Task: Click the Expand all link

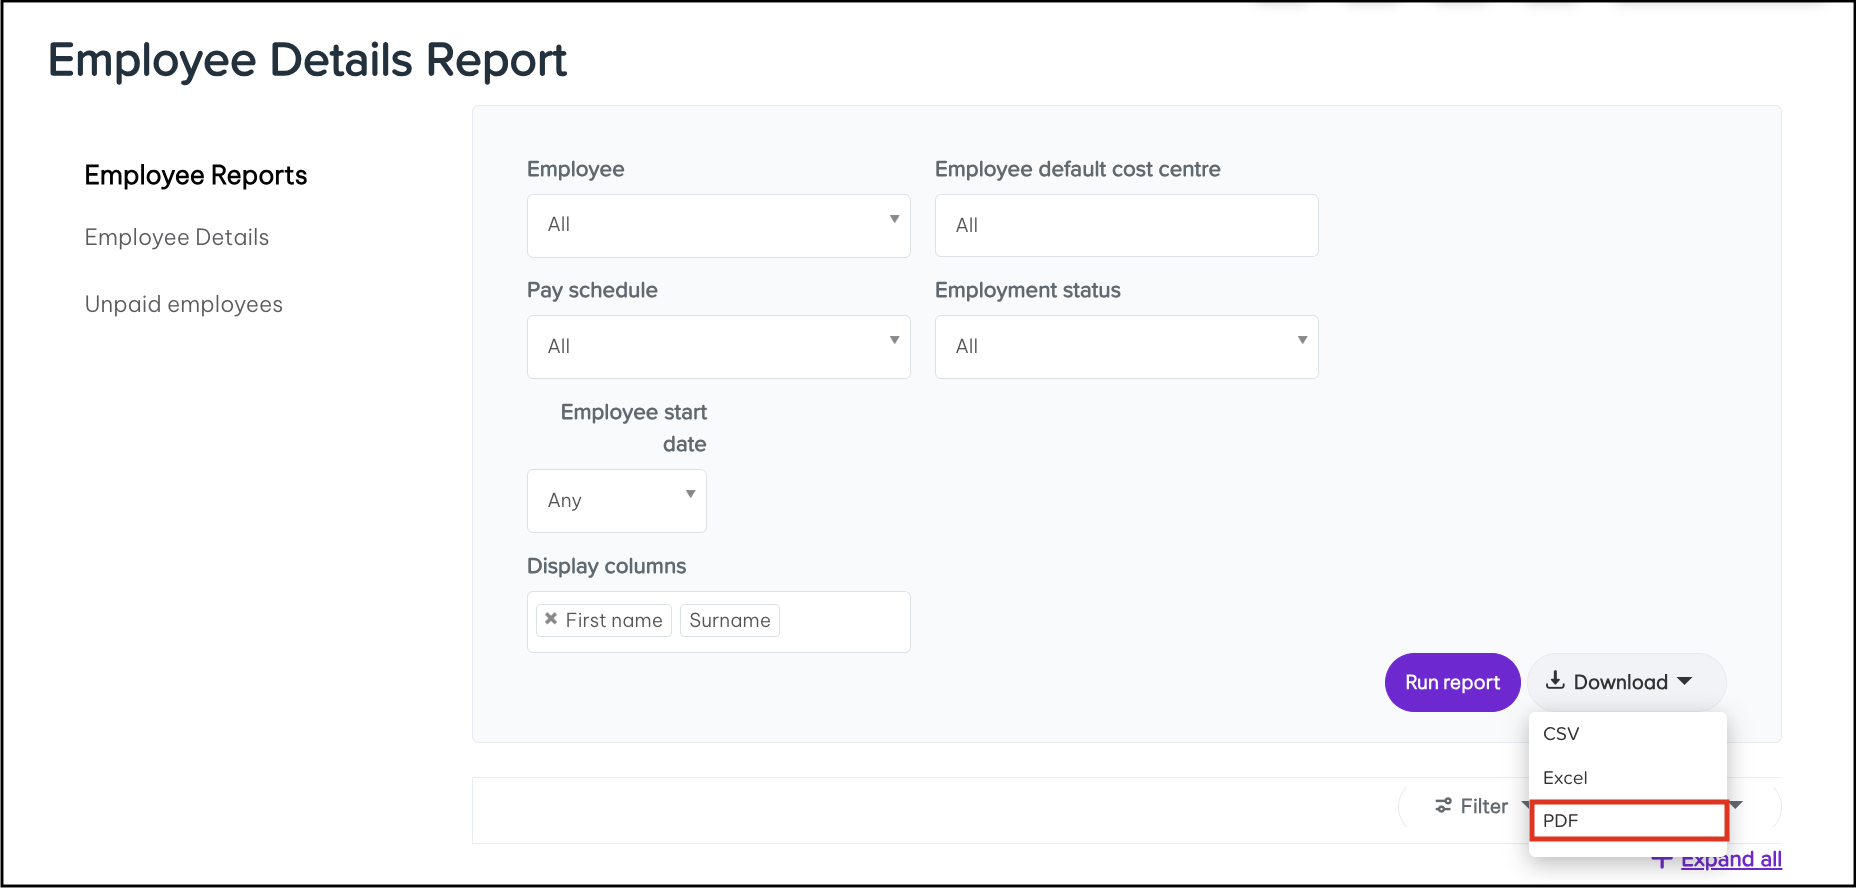Action: 1731,860
